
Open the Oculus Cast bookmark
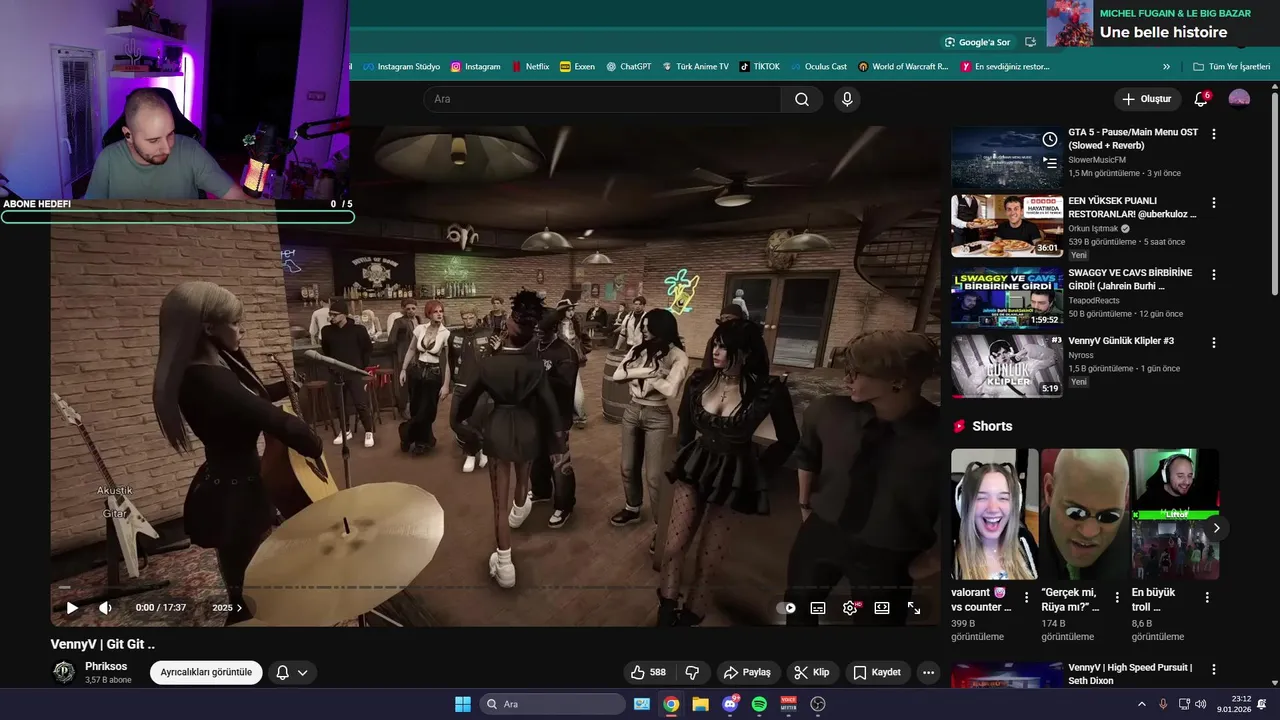tap(818, 67)
